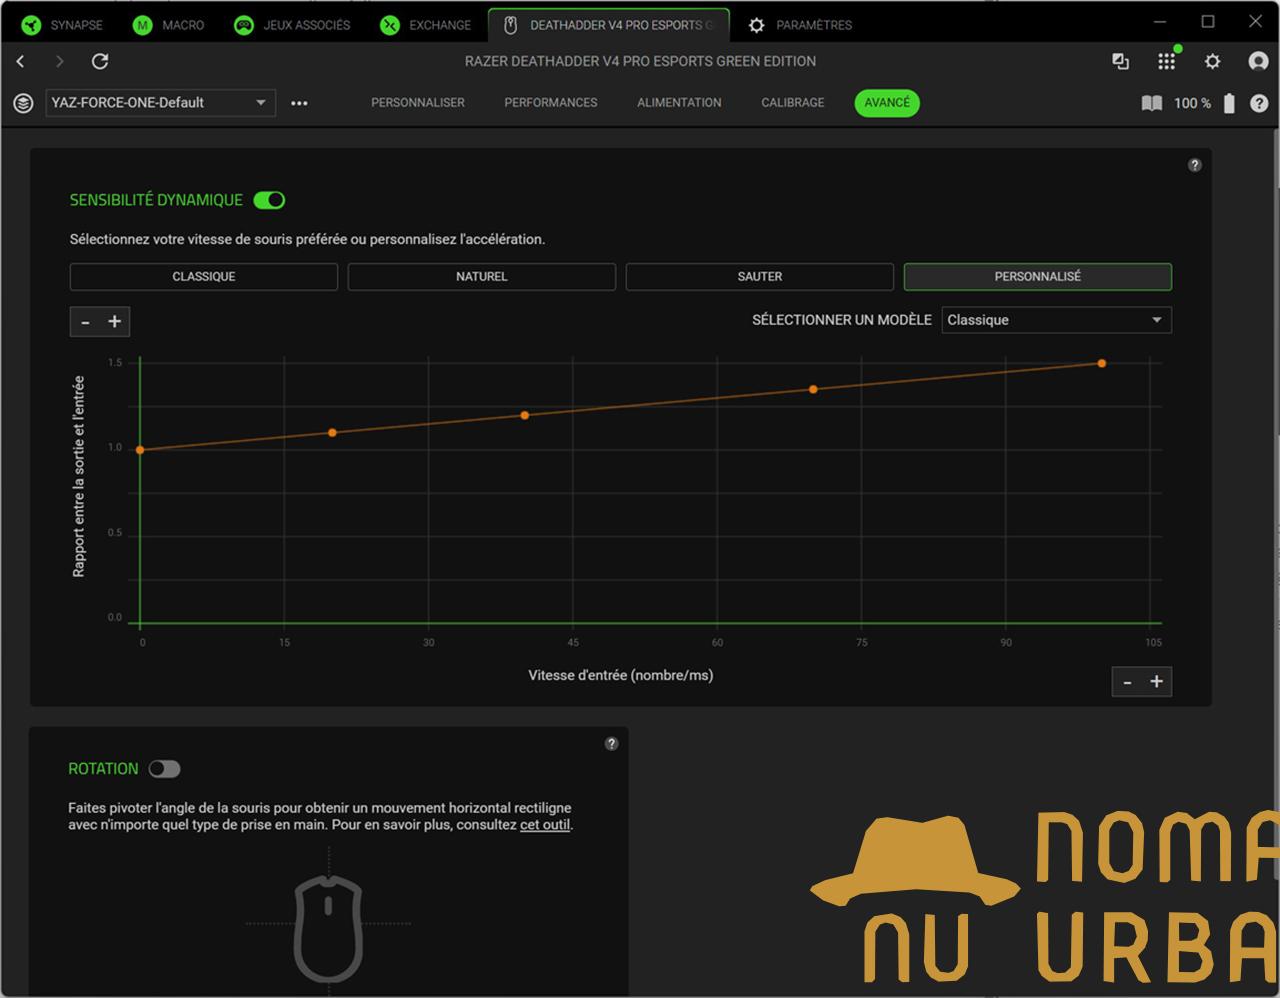Expand the YAZ-FORCE-ONE-Default profile dropdown

[x=160, y=103]
